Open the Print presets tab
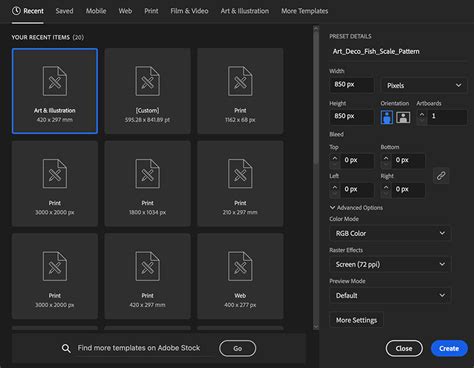Image resolution: width=474 pixels, height=368 pixels. click(x=151, y=11)
